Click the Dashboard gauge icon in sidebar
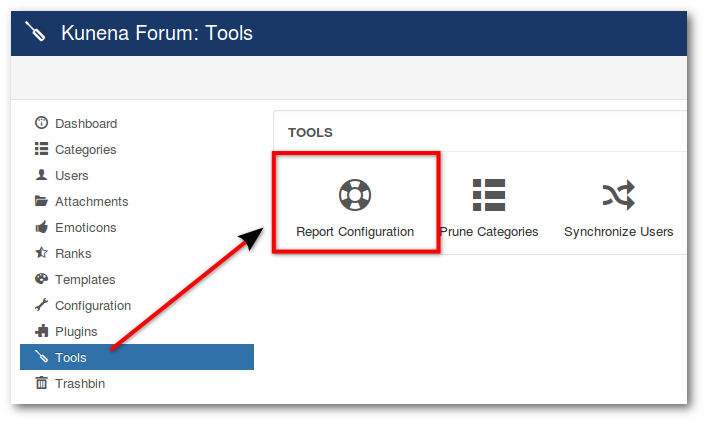Image resolution: width=706 pixels, height=423 pixels. [41, 123]
